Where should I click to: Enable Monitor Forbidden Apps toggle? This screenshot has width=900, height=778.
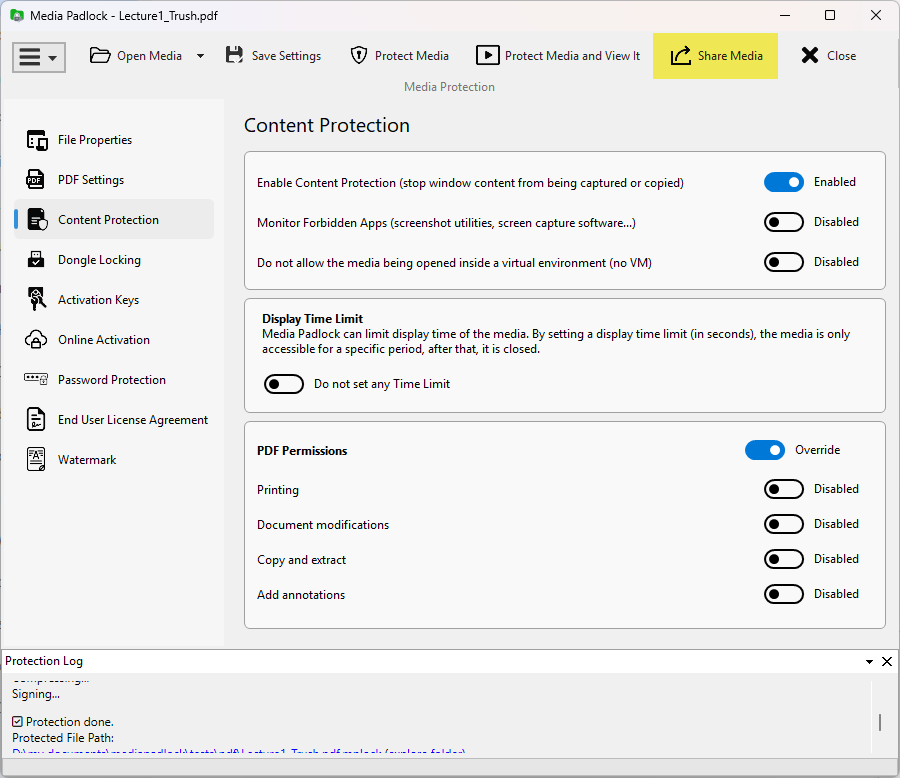point(783,222)
